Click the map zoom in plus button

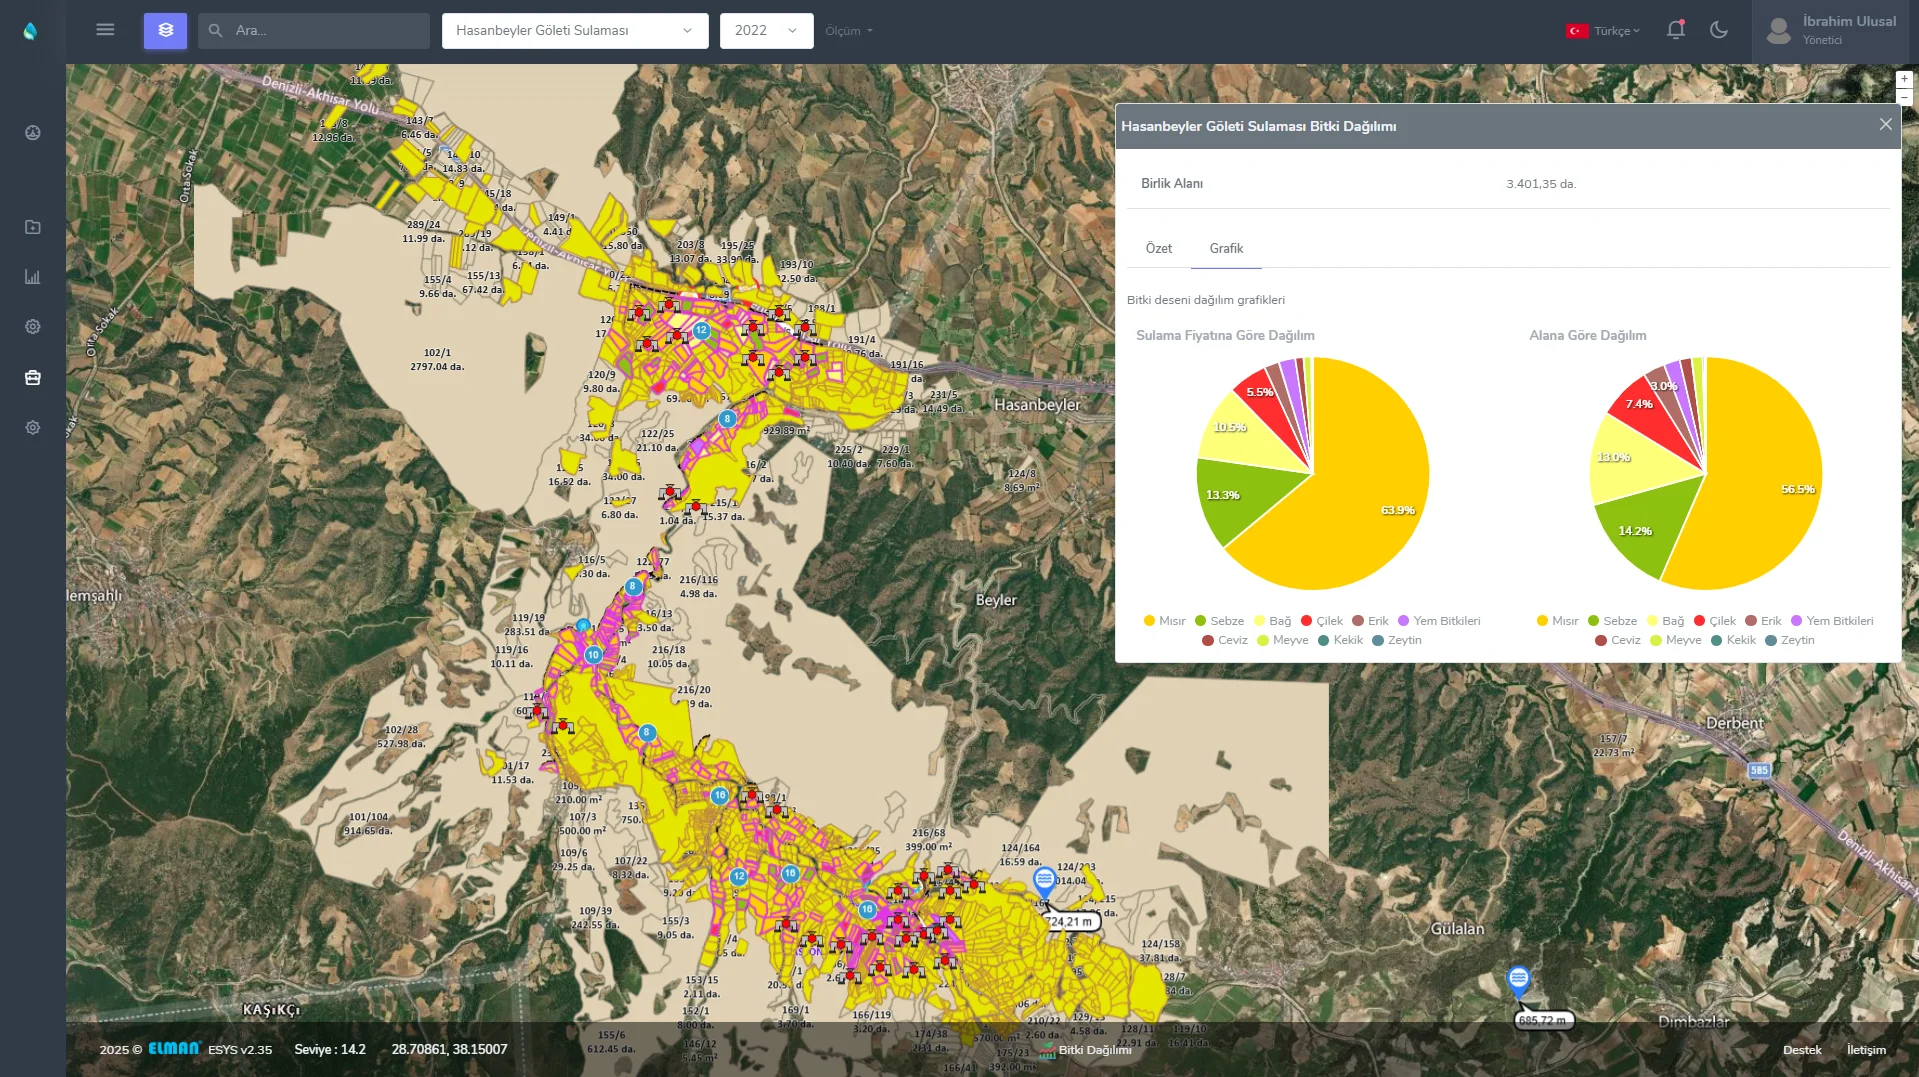coord(1904,79)
